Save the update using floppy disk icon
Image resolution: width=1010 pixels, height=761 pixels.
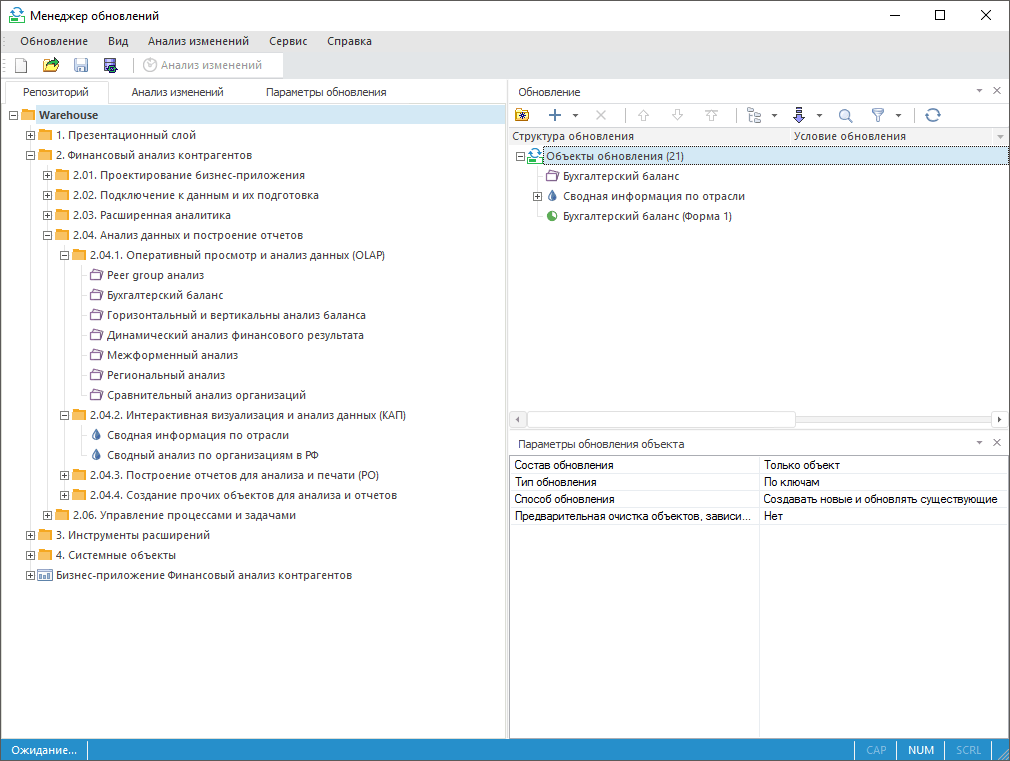point(81,65)
